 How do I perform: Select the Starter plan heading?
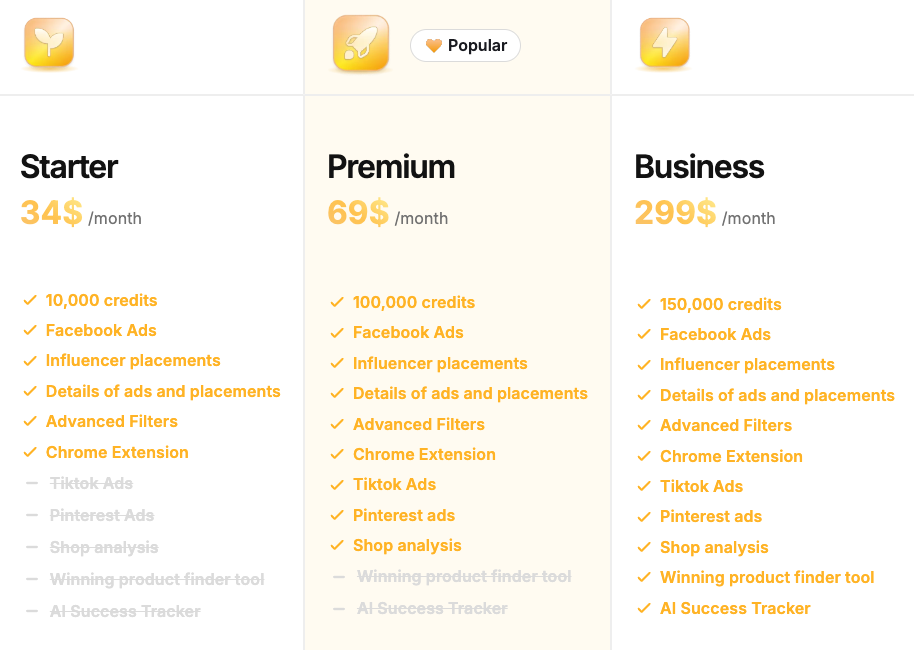[x=69, y=167]
